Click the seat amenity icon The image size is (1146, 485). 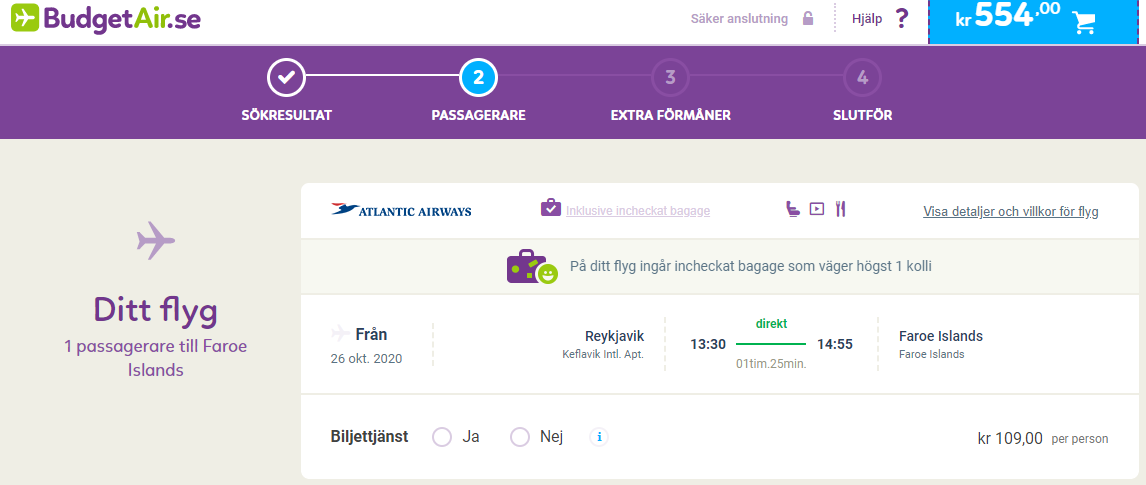tap(792, 209)
